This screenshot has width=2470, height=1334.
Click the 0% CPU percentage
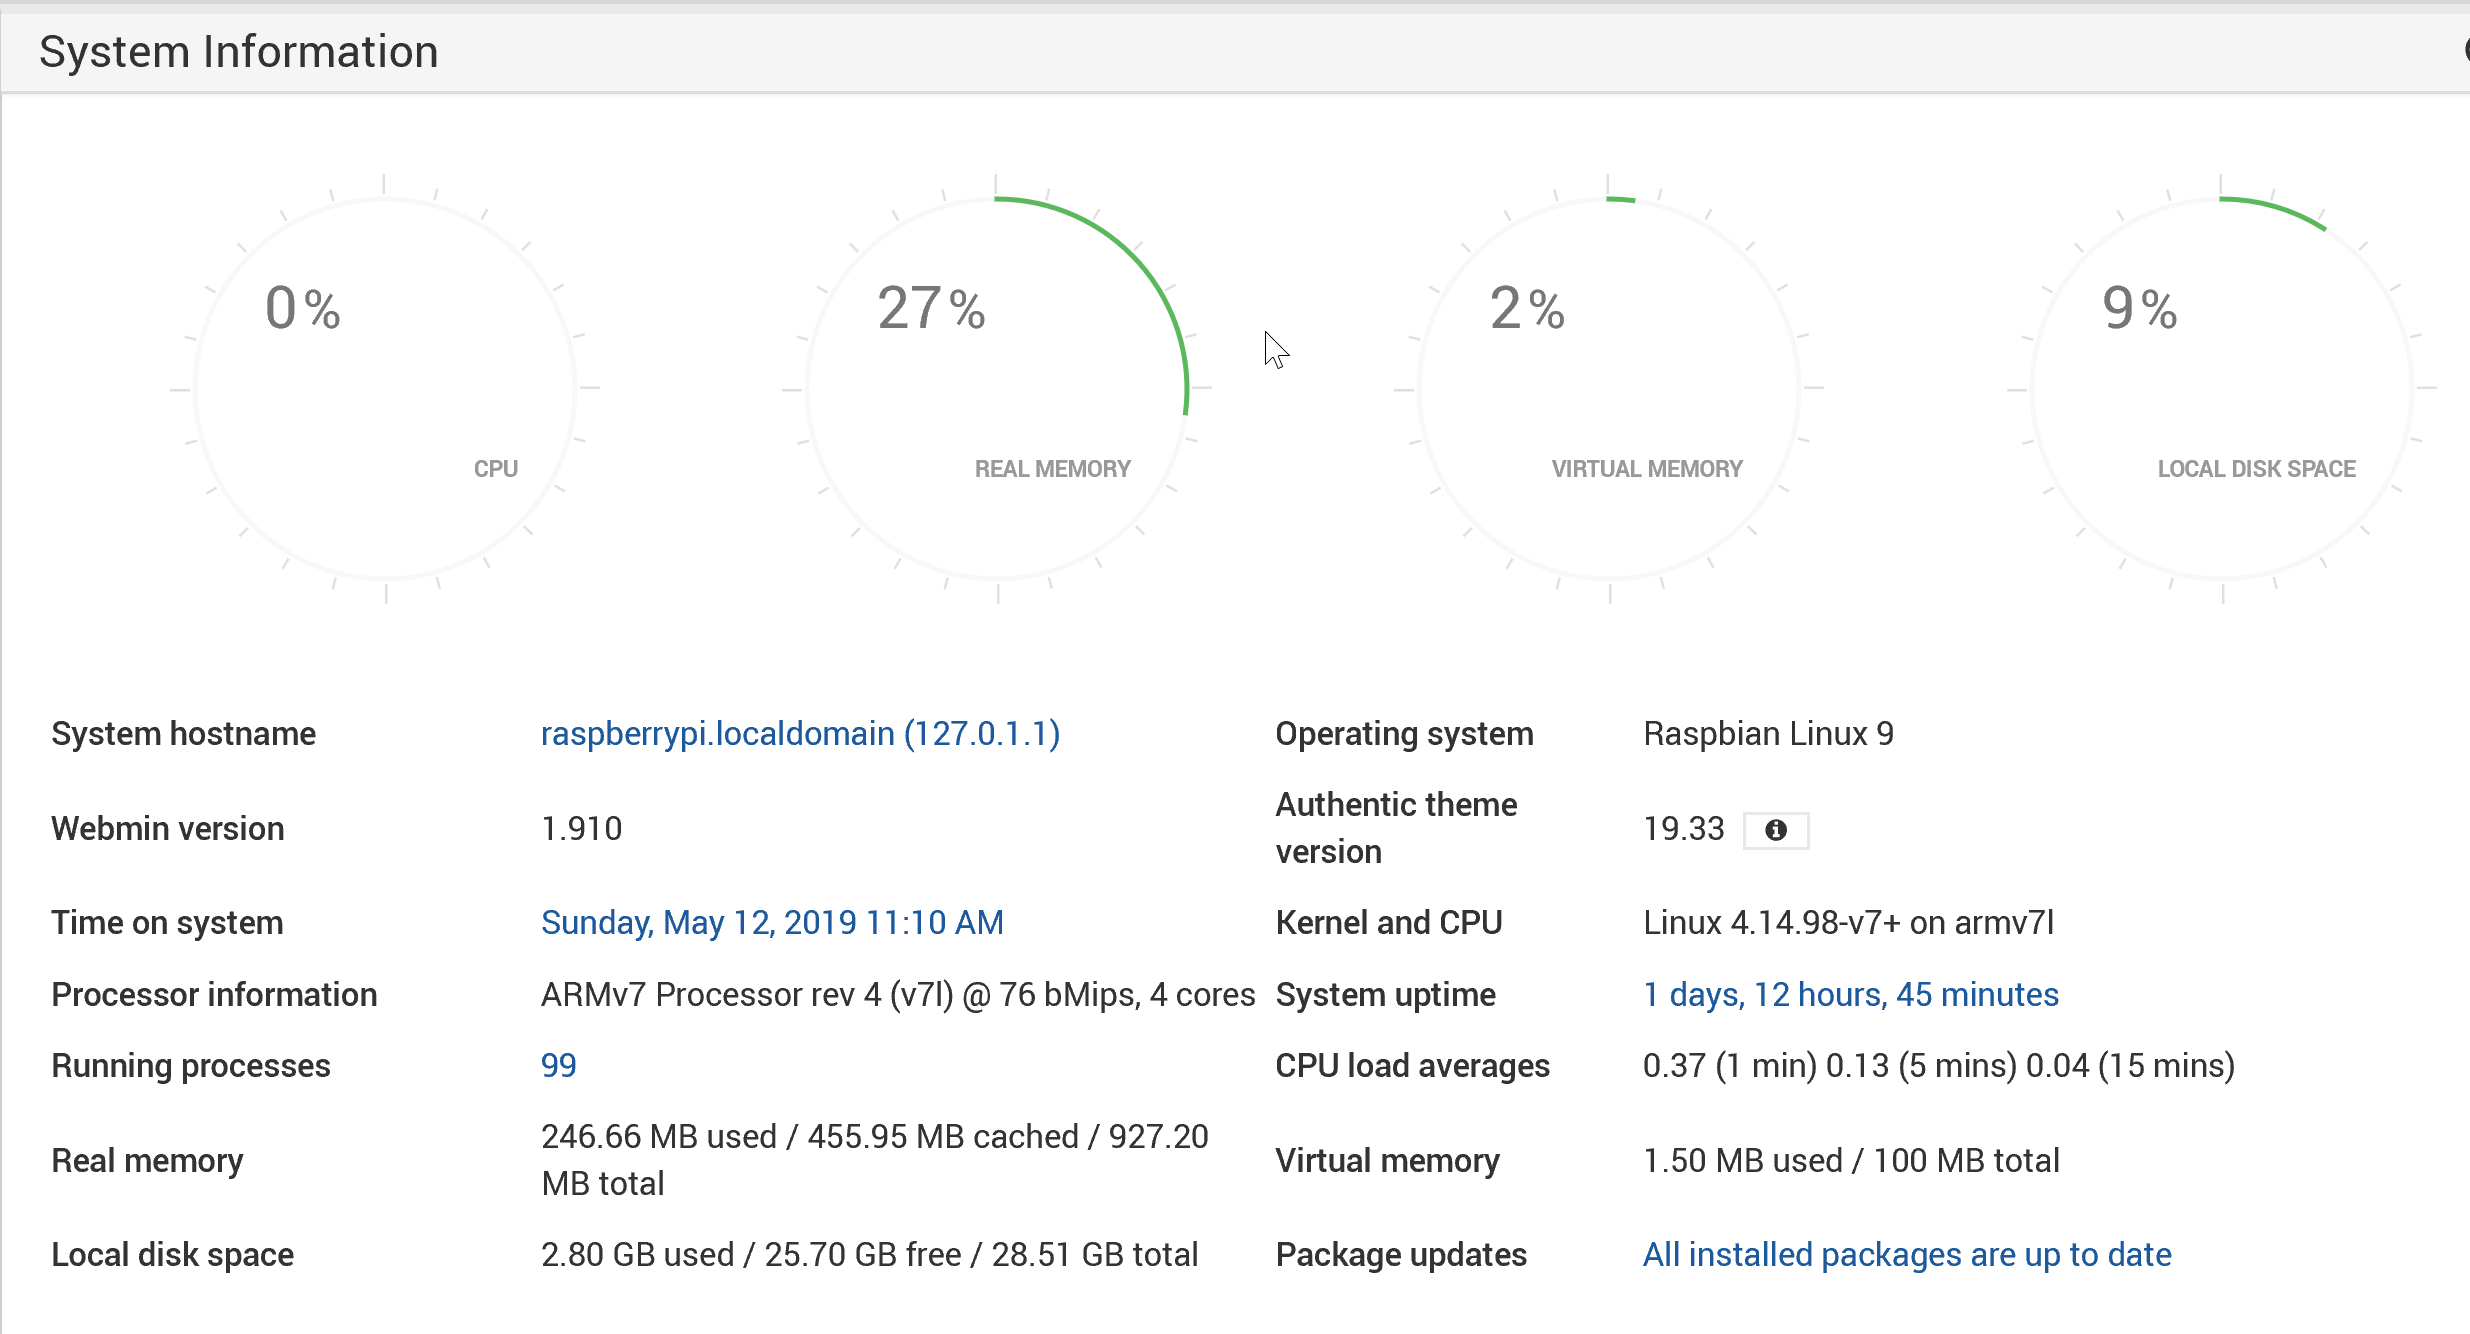click(302, 308)
